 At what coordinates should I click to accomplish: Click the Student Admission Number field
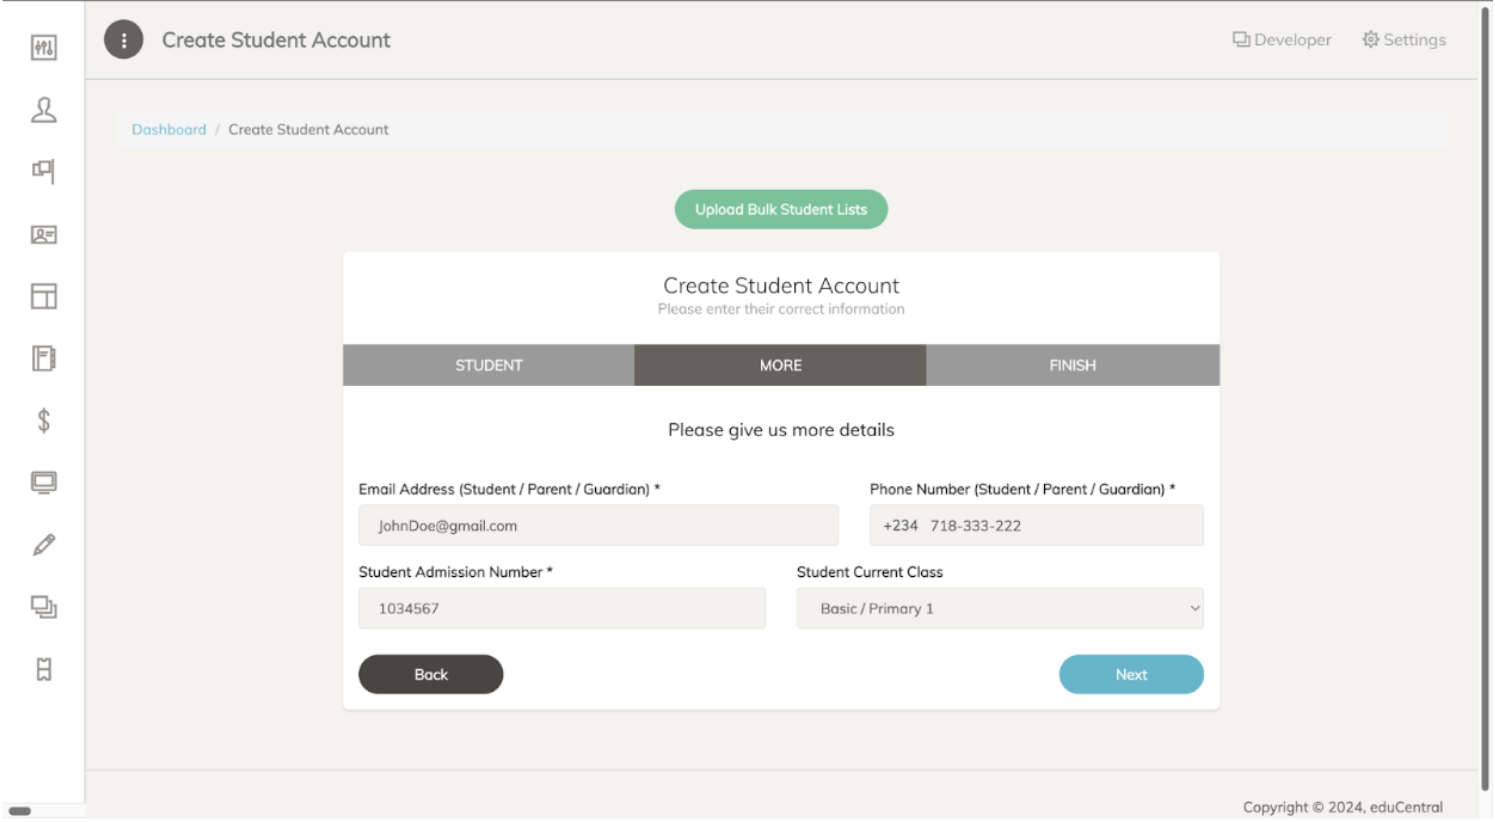[562, 609]
